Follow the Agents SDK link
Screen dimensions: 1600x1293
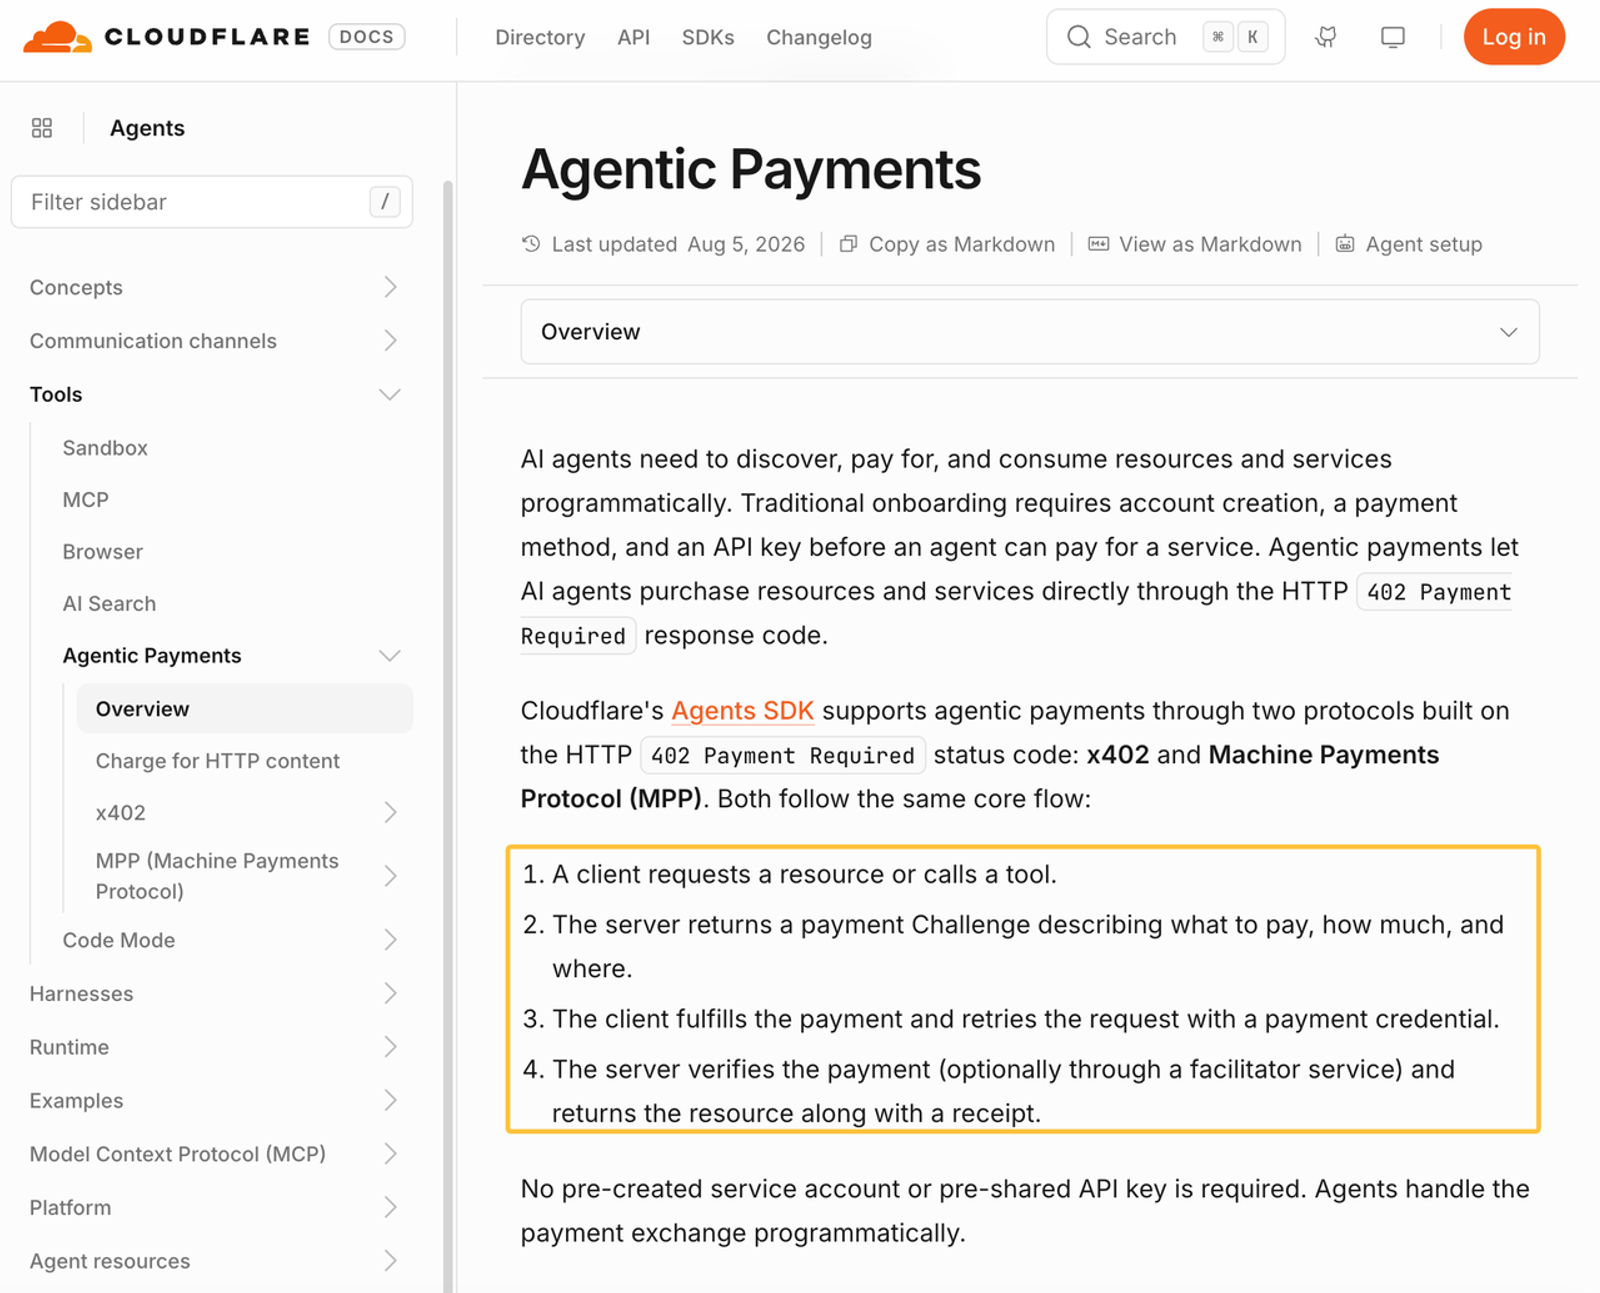click(x=742, y=711)
